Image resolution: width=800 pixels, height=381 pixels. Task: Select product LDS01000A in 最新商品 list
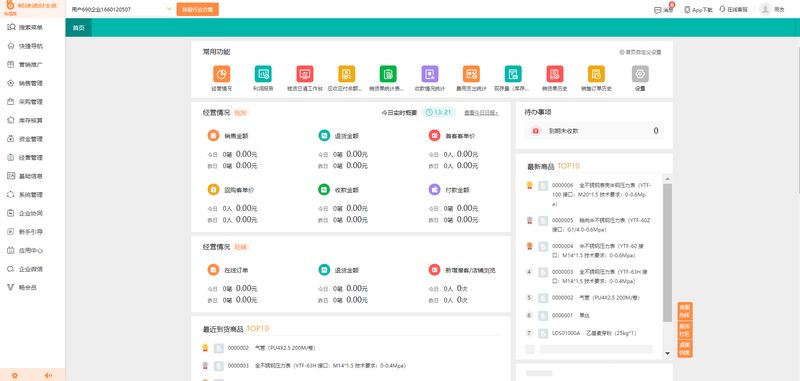pyautogui.click(x=594, y=333)
